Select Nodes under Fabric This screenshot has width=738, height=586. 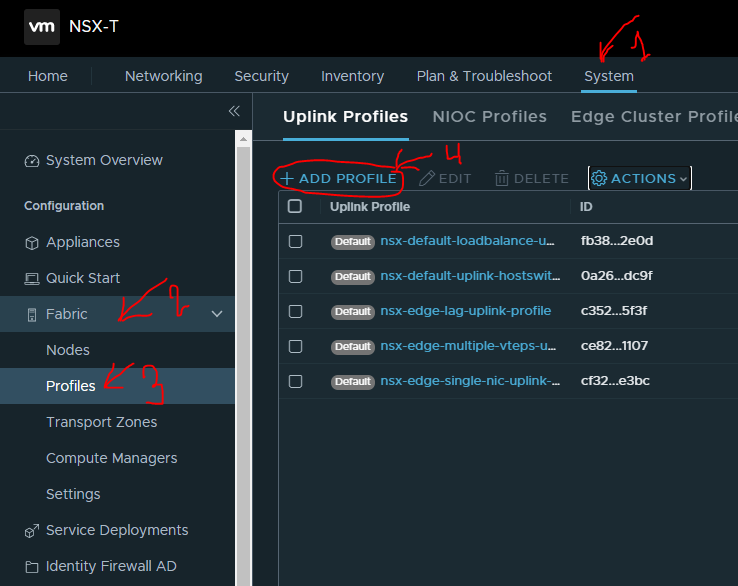click(68, 350)
